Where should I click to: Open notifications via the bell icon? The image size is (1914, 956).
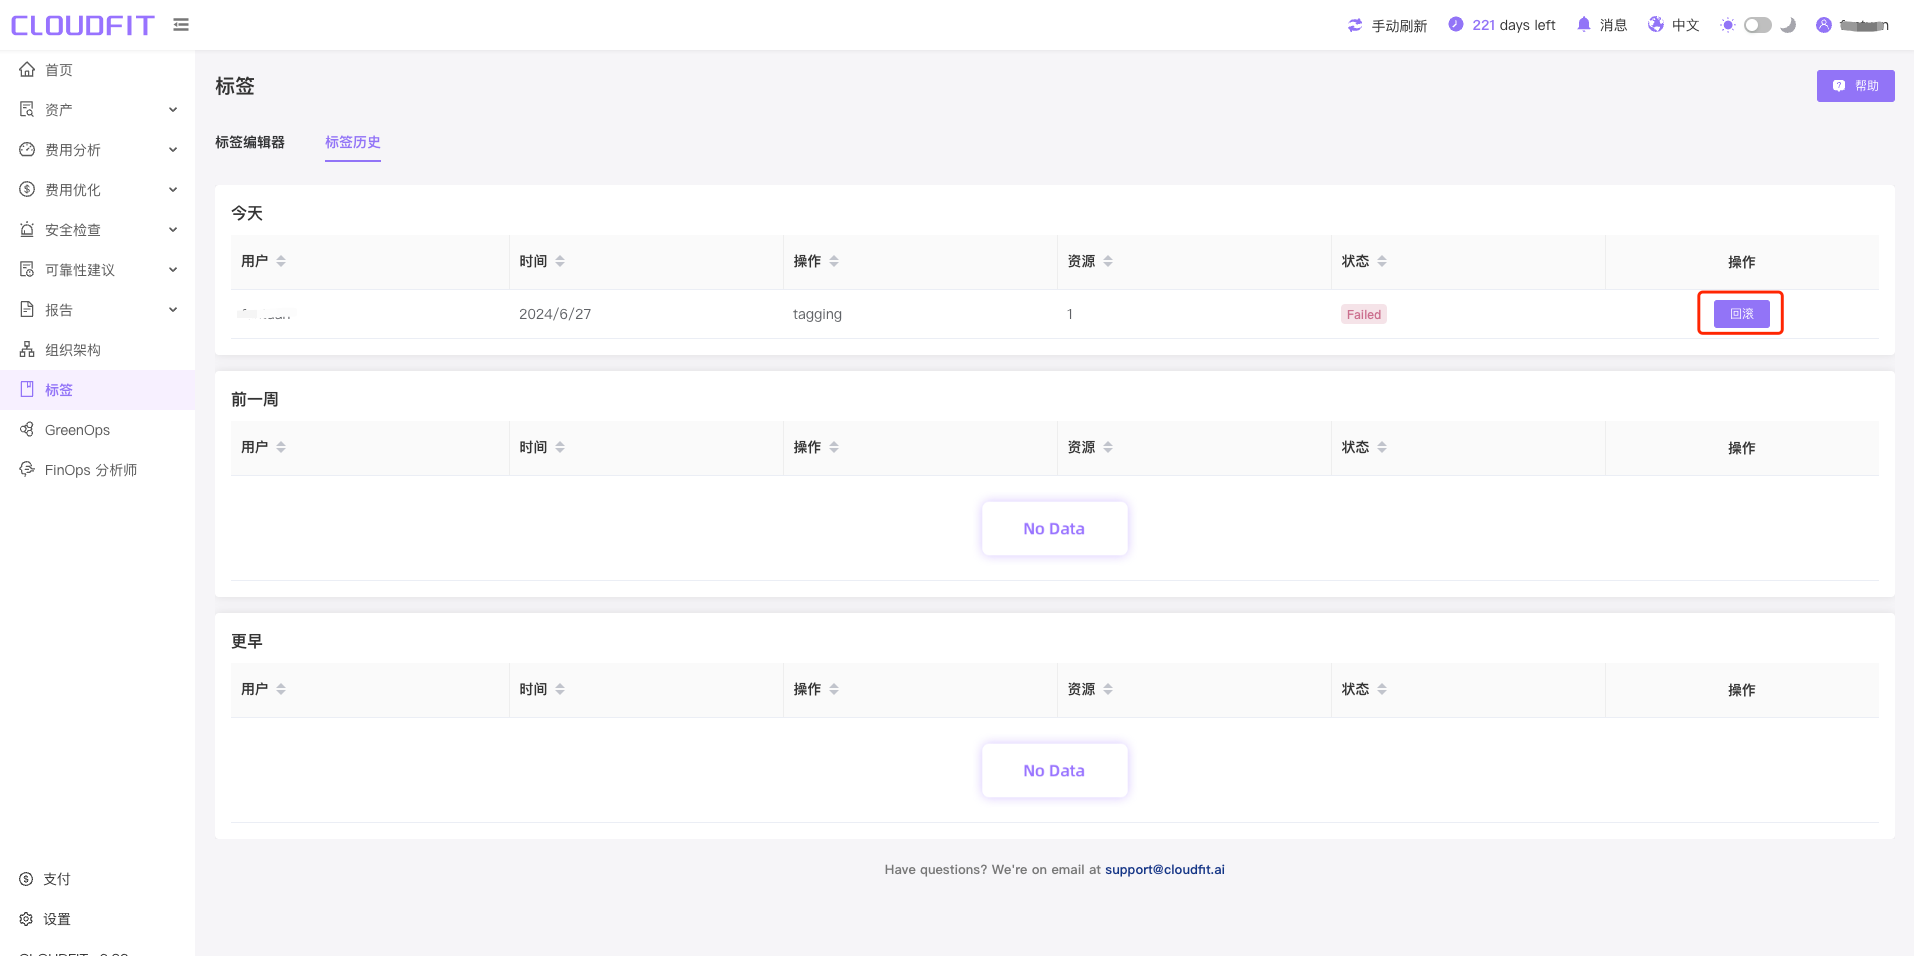coord(1584,25)
